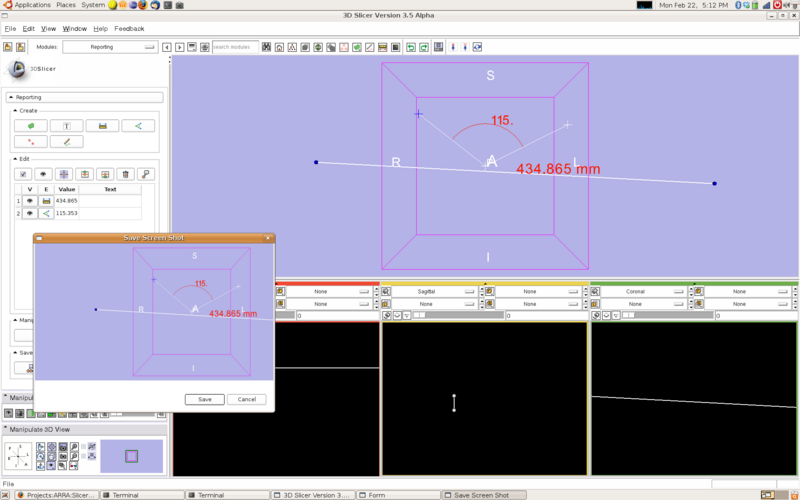Toggle the select-all checkbox in Edit

pos(25,174)
